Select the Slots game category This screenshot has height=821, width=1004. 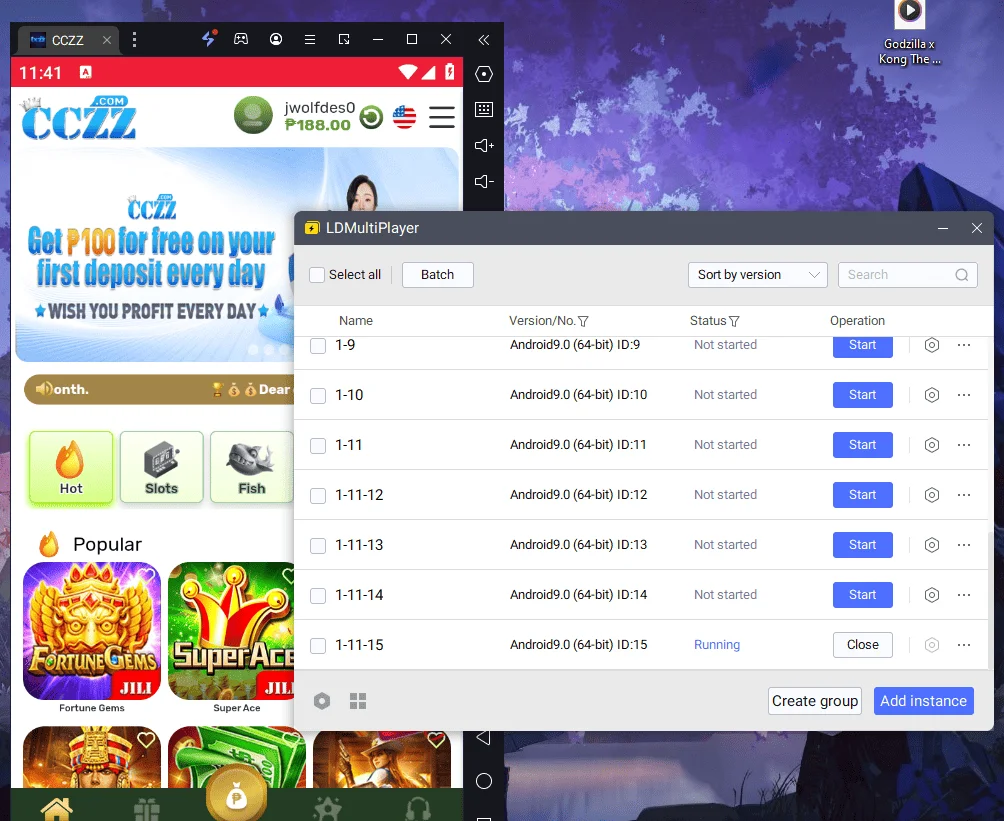[161, 467]
